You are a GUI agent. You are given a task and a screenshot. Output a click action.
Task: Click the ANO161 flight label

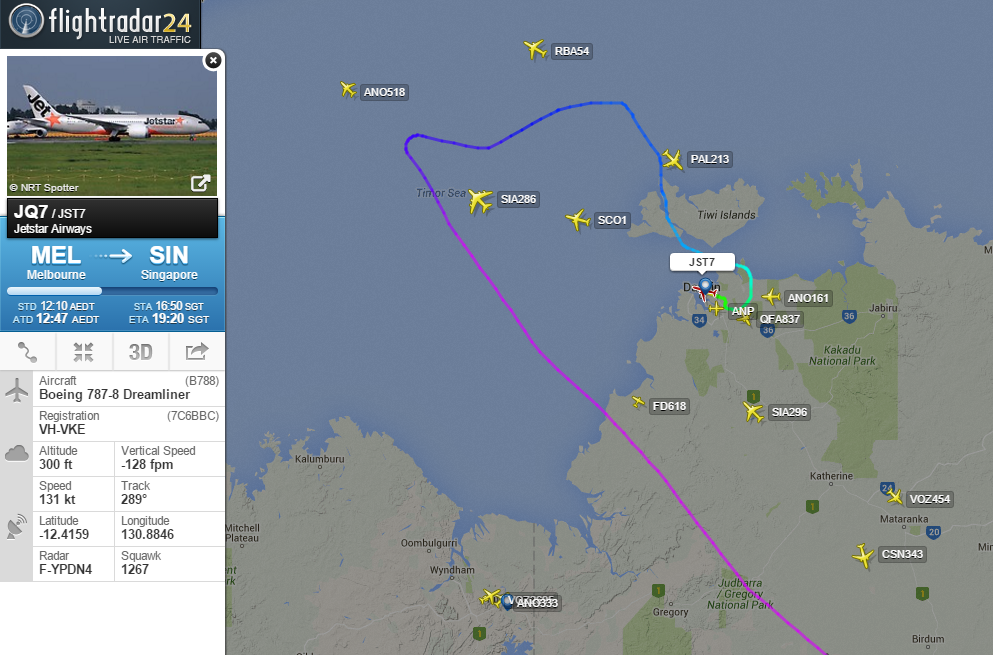(x=808, y=298)
